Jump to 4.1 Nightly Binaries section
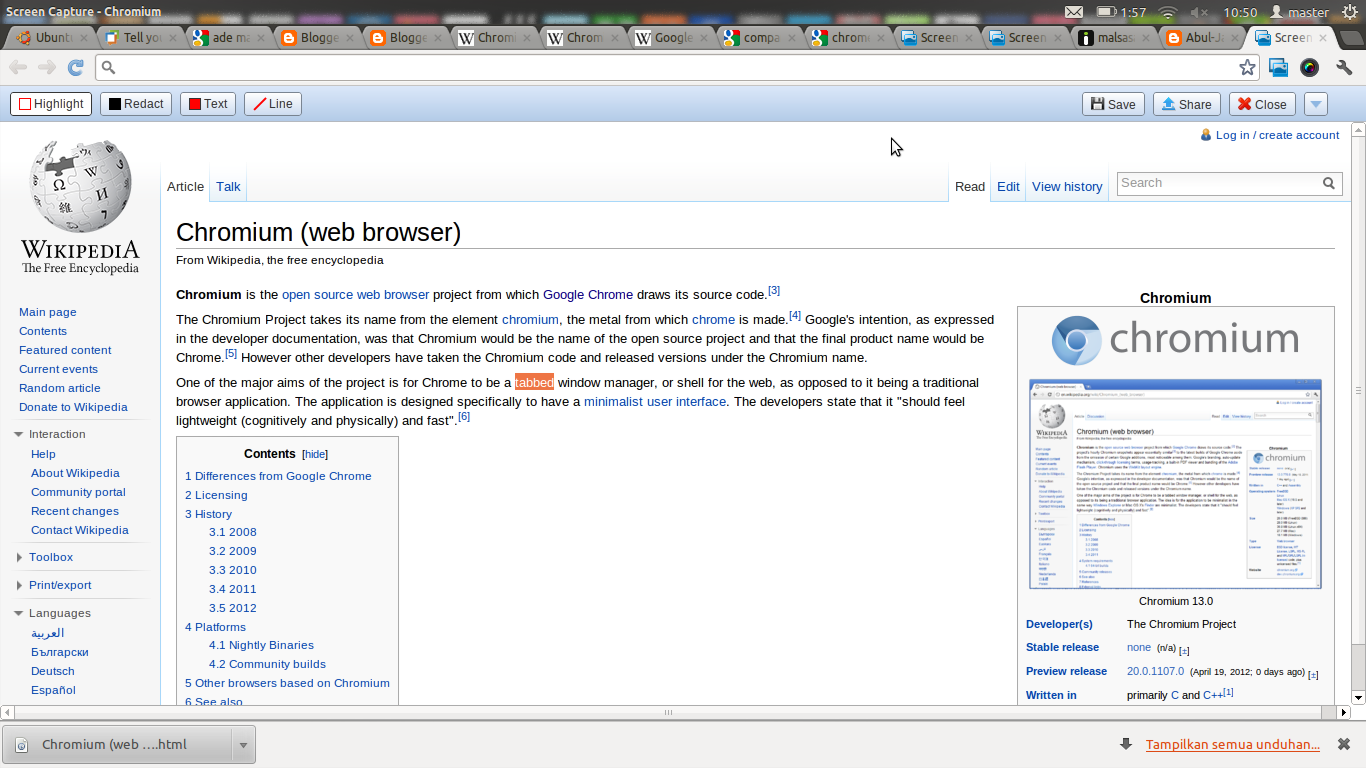 point(261,645)
